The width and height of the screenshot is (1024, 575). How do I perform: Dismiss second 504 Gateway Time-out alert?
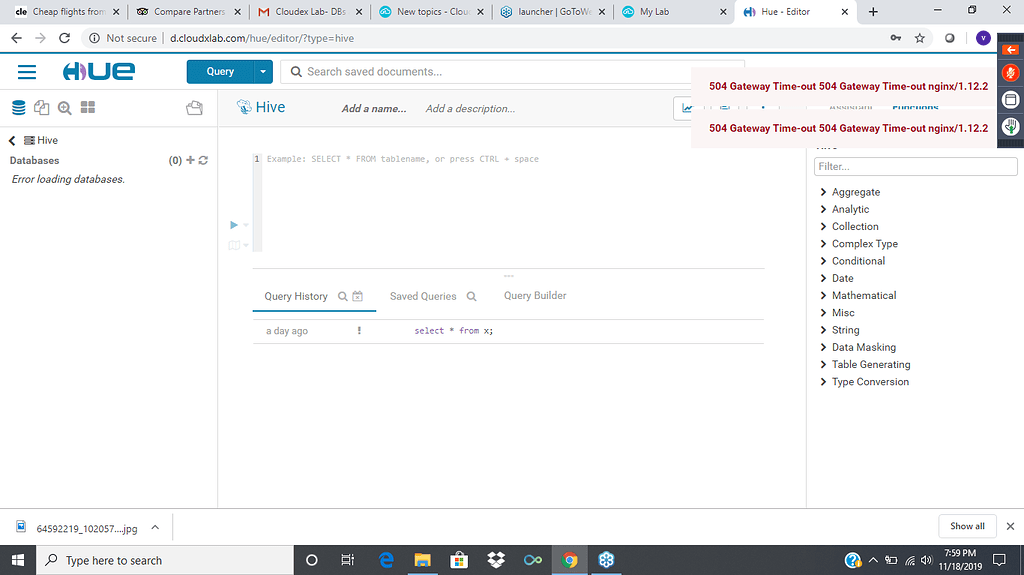[x=848, y=128]
